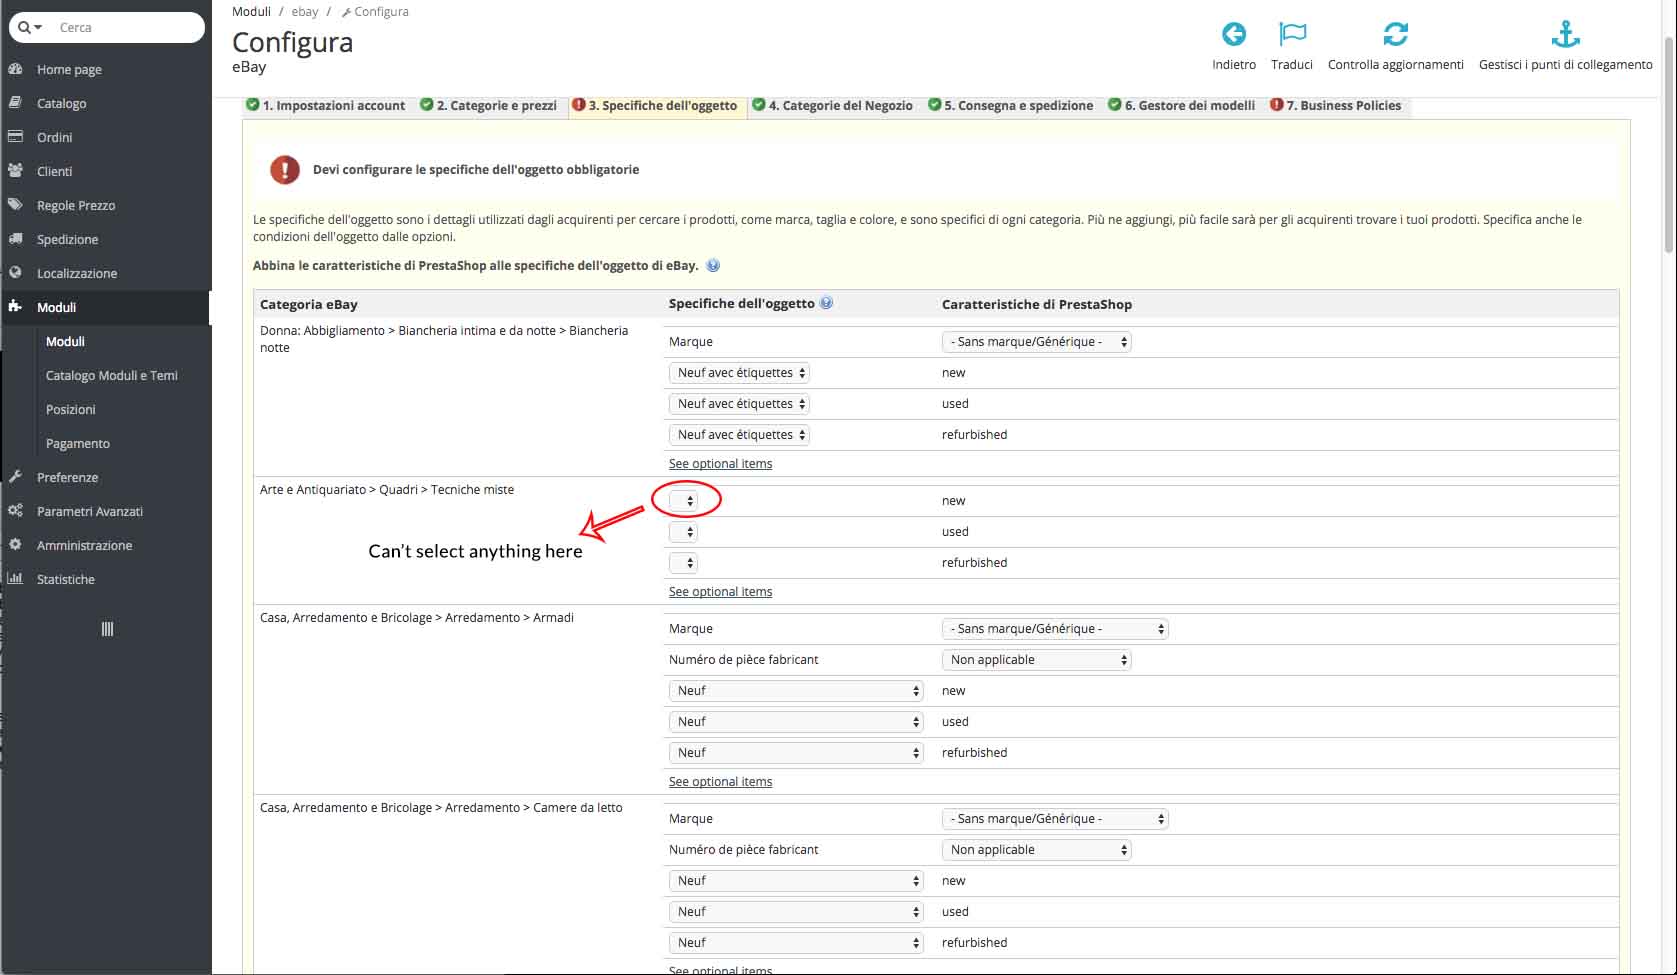
Task: Click the Catalogo book icon in sidebar
Action: tap(15, 103)
